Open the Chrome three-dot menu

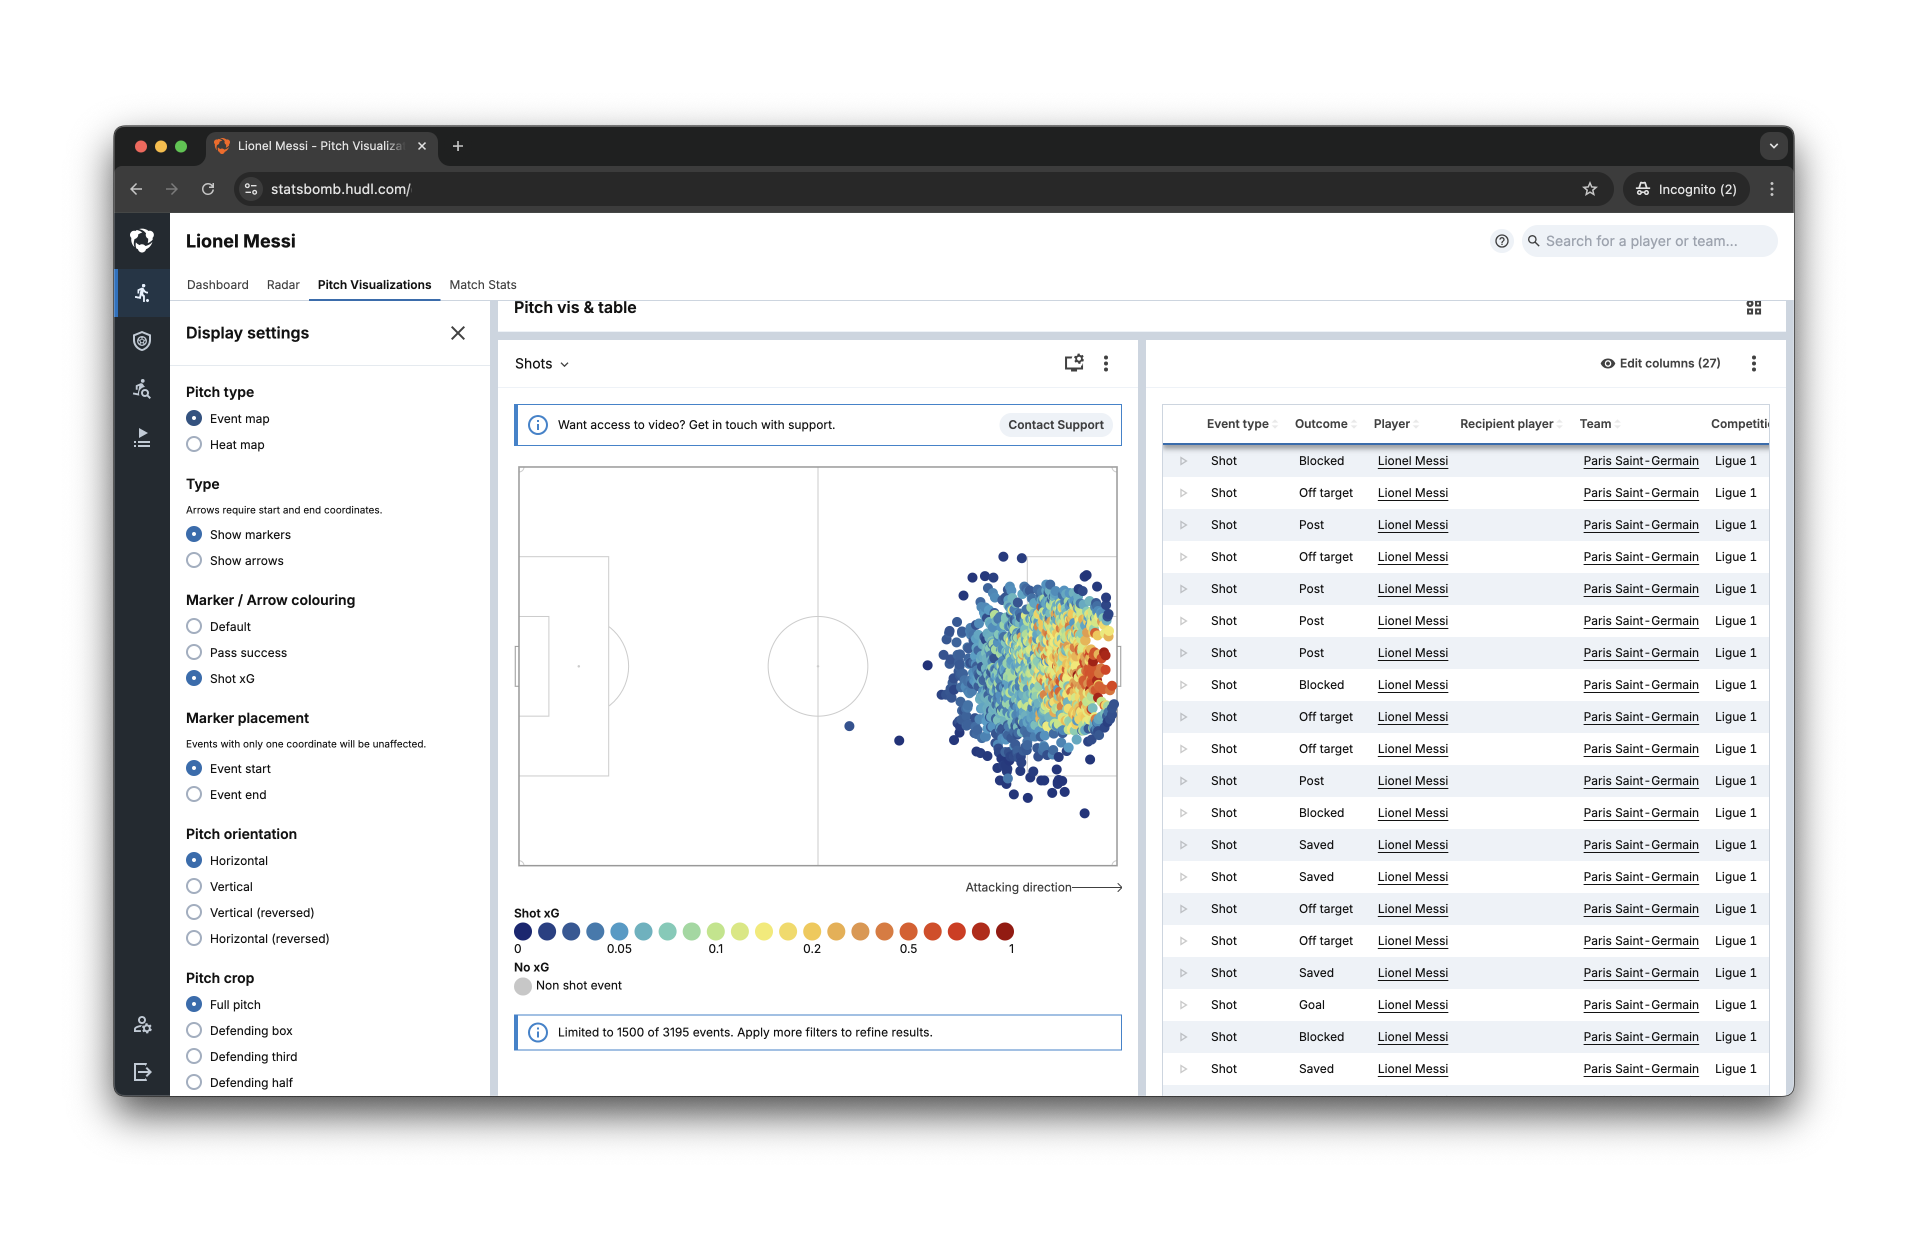[1772, 189]
